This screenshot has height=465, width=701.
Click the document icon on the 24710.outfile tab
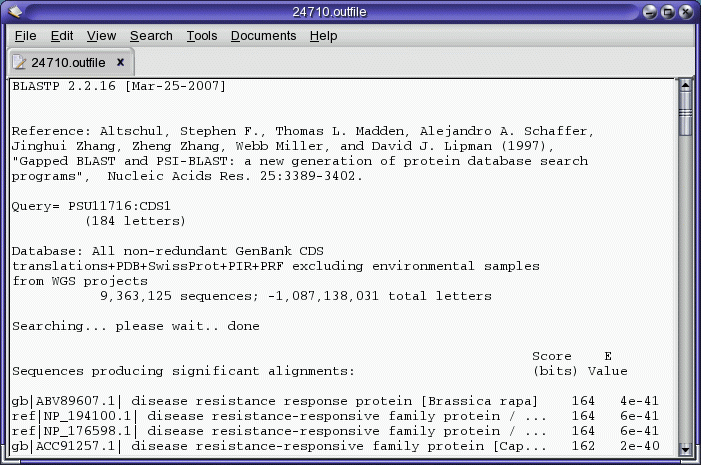click(20, 62)
